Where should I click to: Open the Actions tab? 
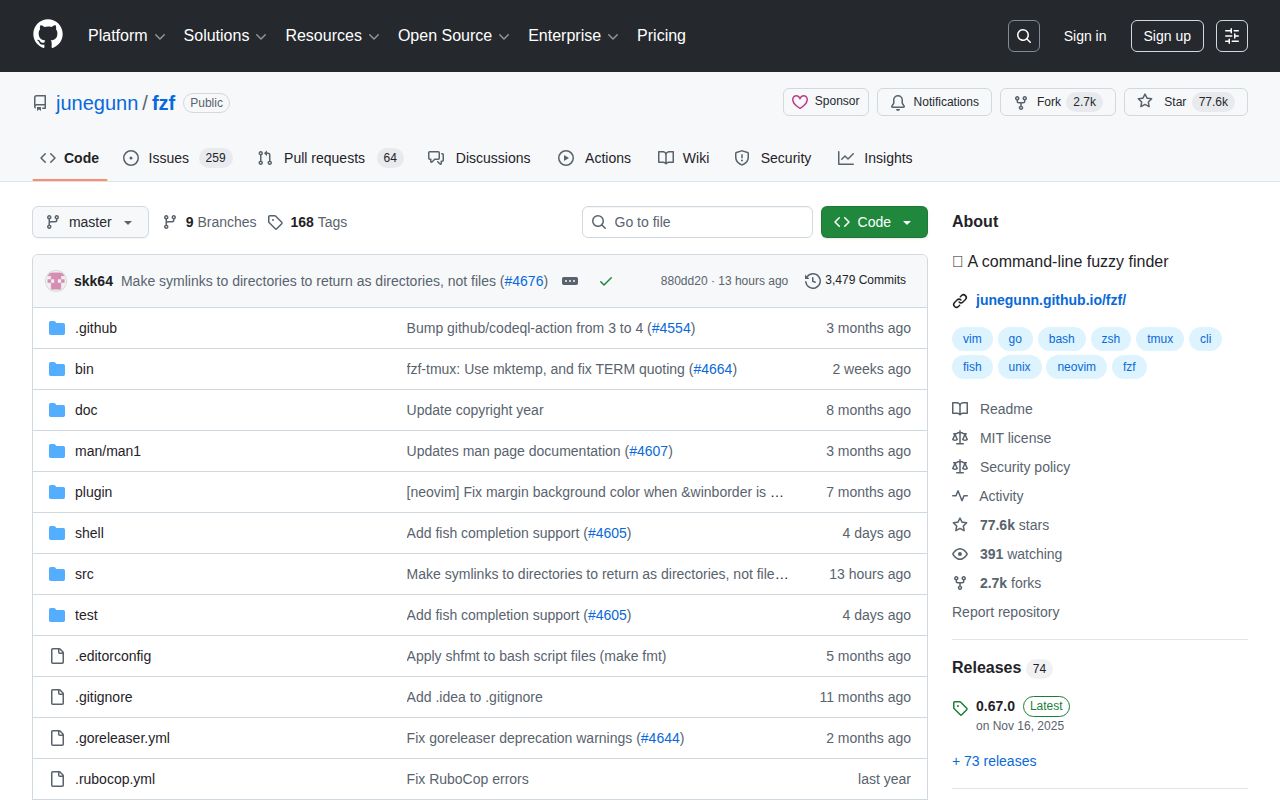(595, 158)
